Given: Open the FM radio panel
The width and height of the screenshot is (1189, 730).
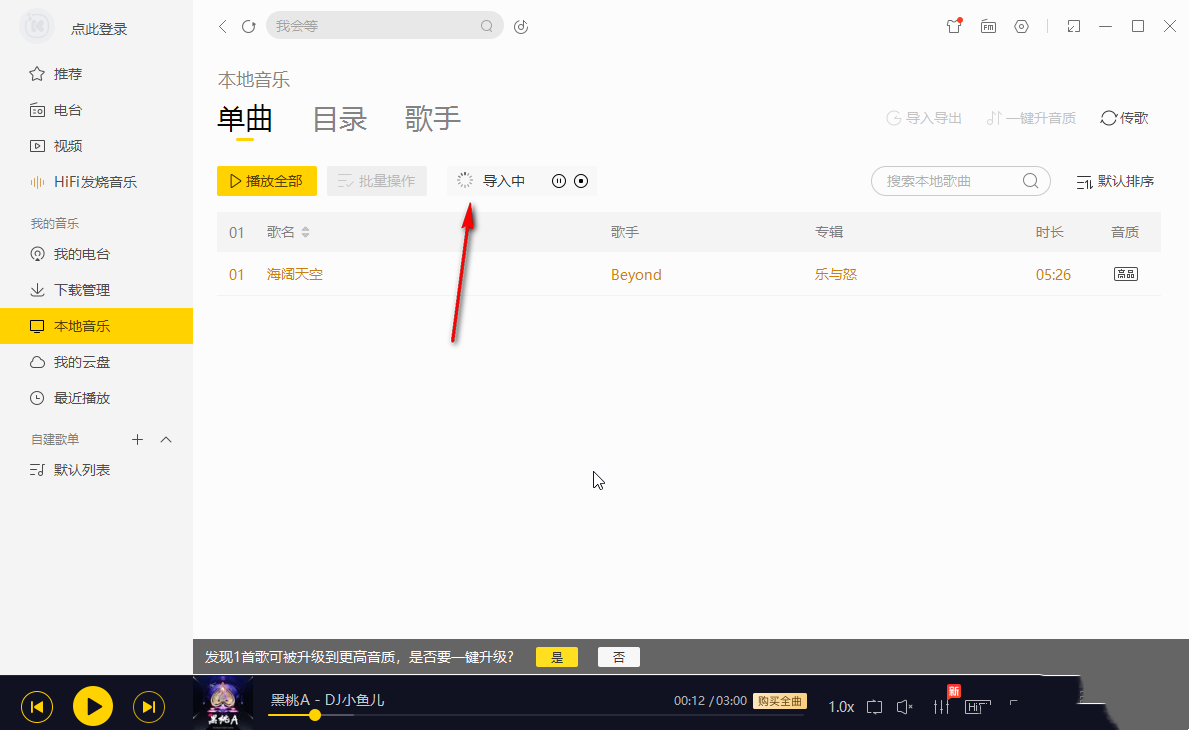Looking at the screenshot, I should tap(988, 26).
